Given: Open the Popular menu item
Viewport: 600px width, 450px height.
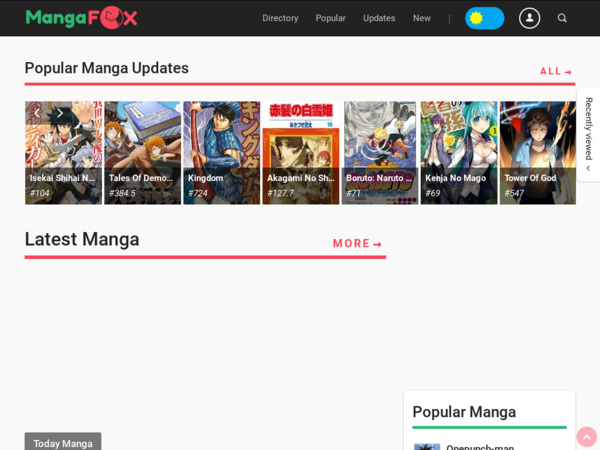Looking at the screenshot, I should coord(330,18).
